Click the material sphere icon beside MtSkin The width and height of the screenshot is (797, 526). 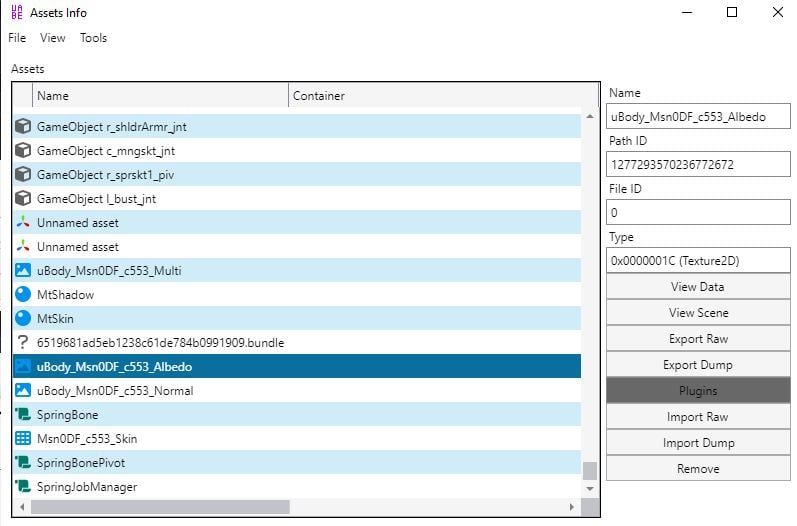(x=23, y=318)
